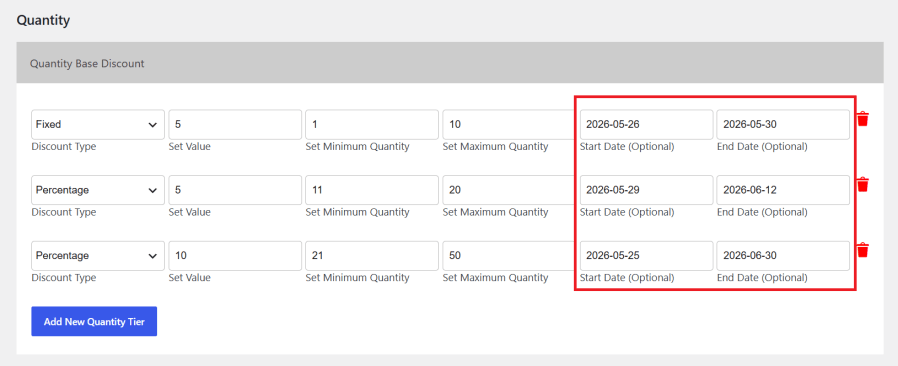898x366 pixels.
Task: Change start date 2026-05-26
Action: pyautogui.click(x=646, y=124)
